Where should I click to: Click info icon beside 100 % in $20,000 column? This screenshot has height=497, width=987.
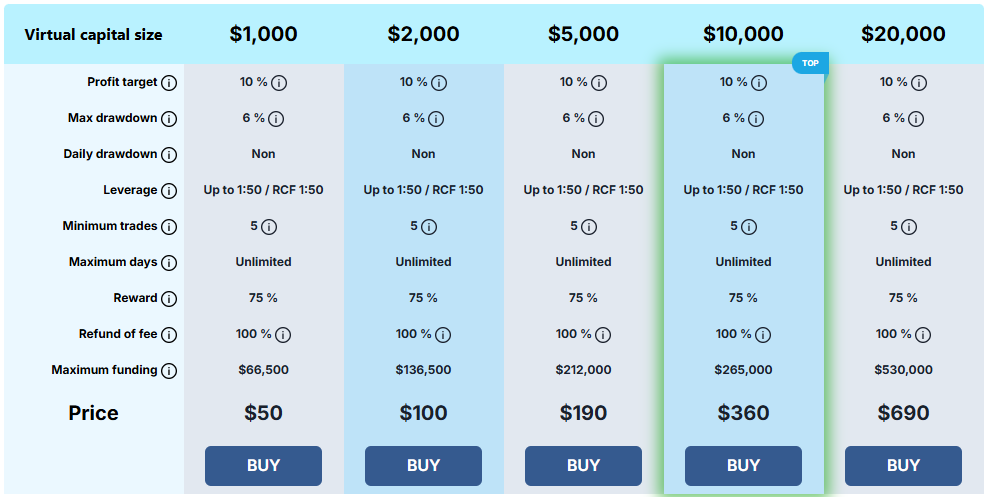point(923,335)
